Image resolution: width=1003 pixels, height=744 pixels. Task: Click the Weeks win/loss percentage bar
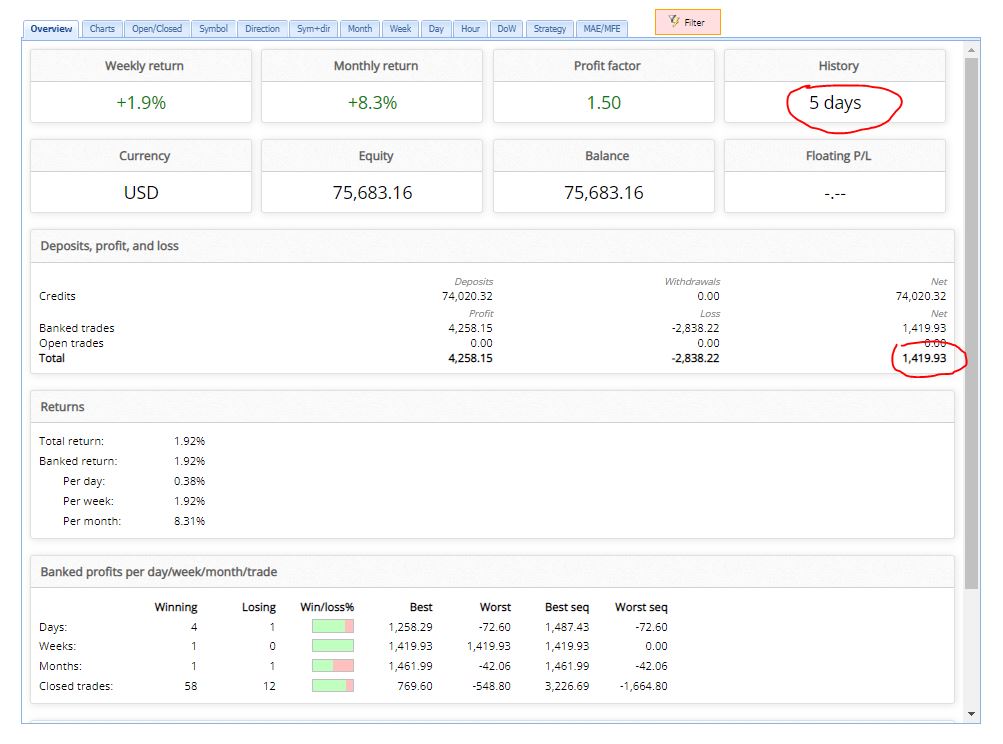pos(333,646)
